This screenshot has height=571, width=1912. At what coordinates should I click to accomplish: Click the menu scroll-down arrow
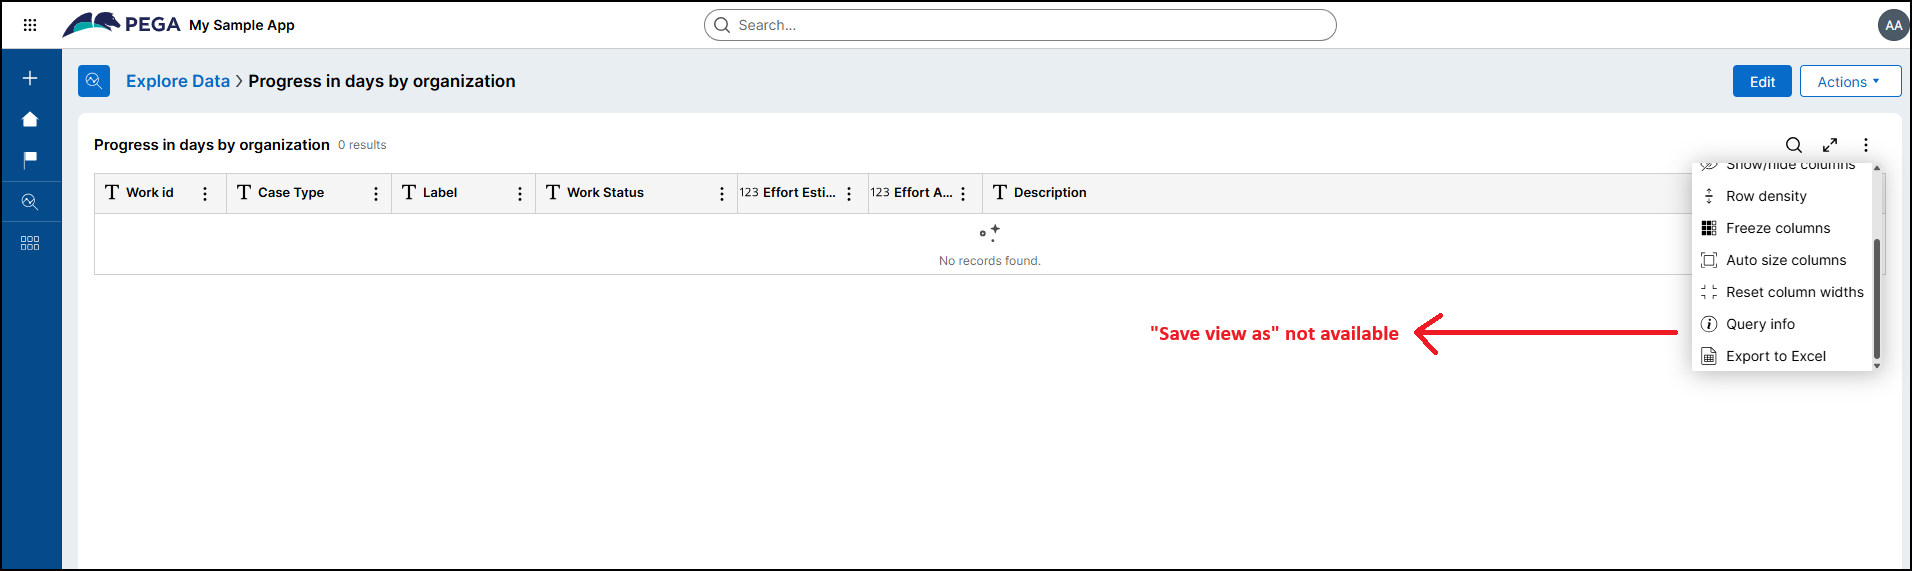point(1877,366)
